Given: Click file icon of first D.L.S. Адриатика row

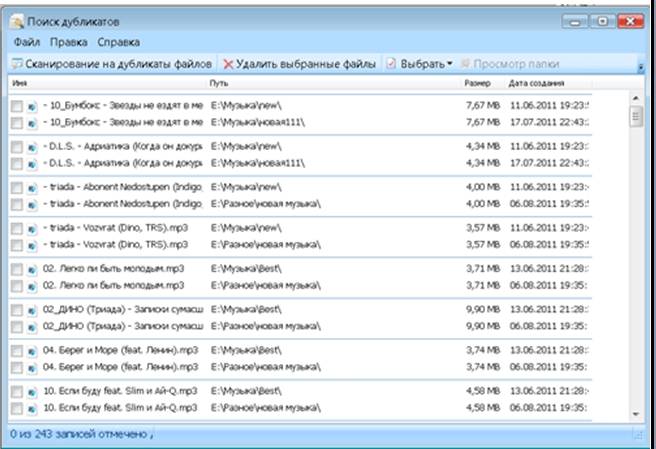Looking at the screenshot, I should click(32, 146).
